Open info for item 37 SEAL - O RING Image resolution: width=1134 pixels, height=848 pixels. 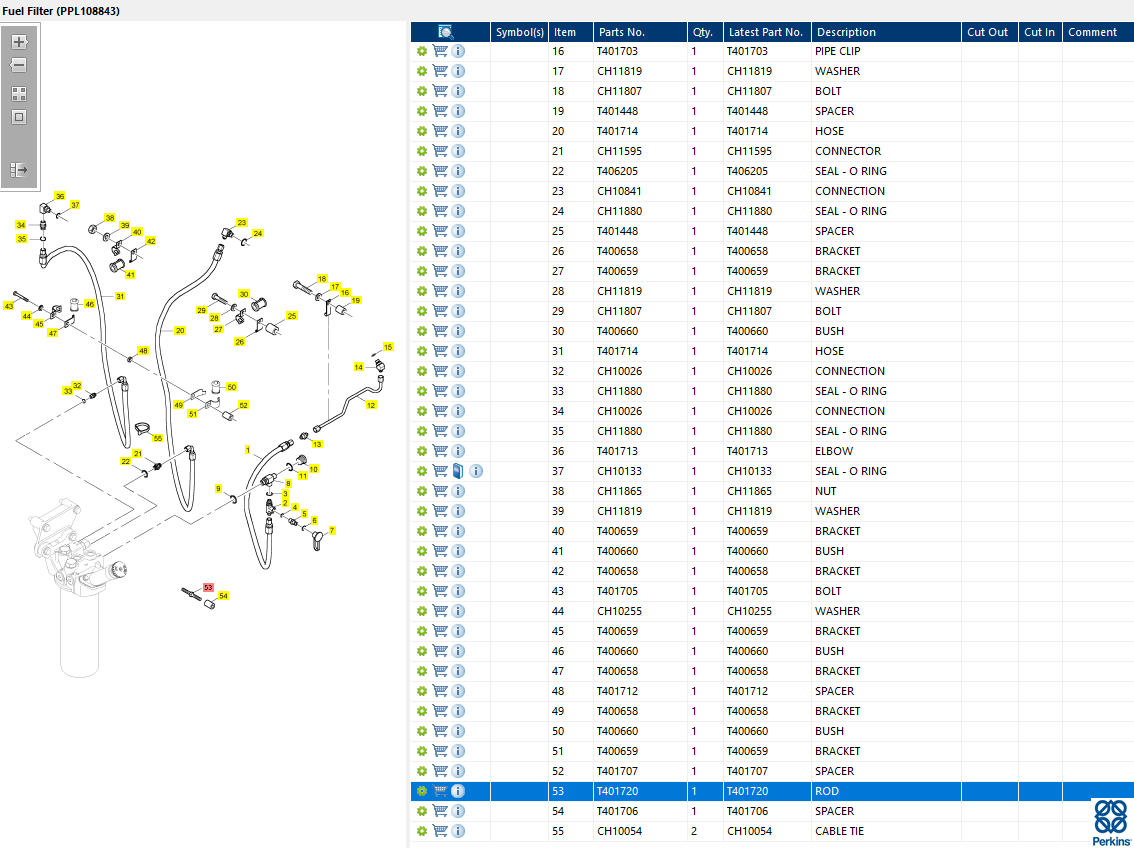[x=476, y=471]
